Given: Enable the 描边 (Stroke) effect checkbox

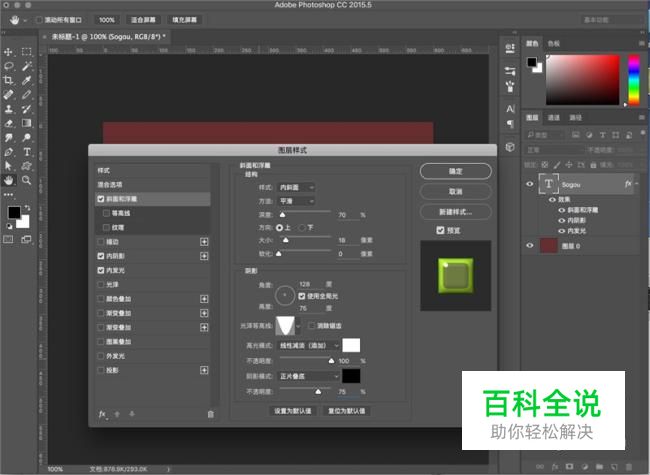Looking at the screenshot, I should 101,242.
